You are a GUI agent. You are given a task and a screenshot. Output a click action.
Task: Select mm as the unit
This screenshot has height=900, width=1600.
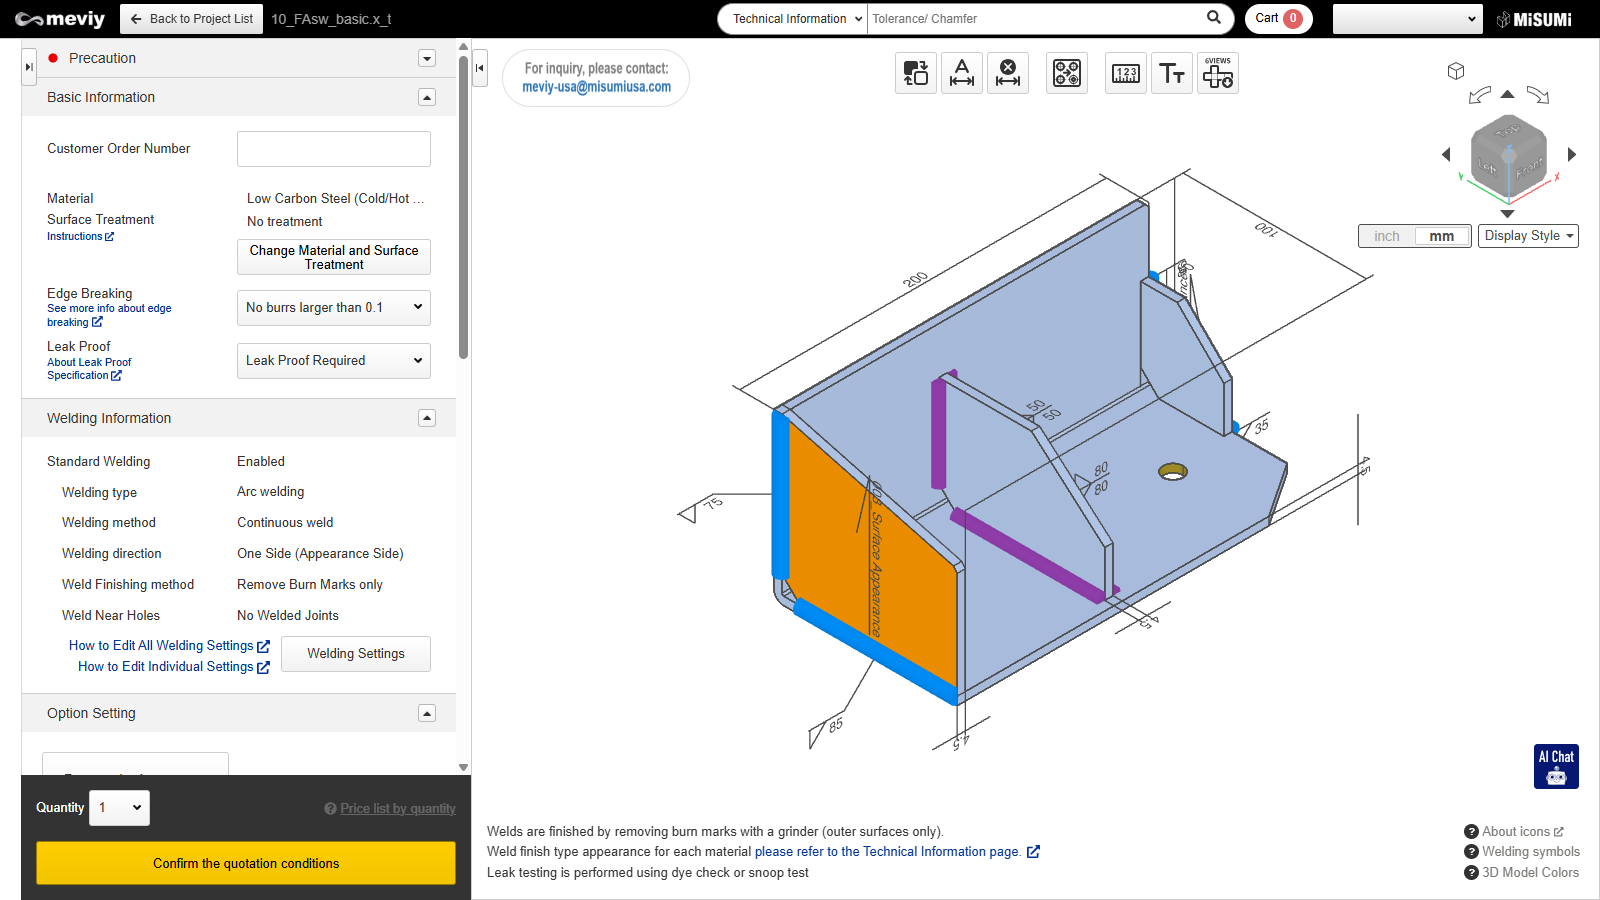pos(1441,236)
